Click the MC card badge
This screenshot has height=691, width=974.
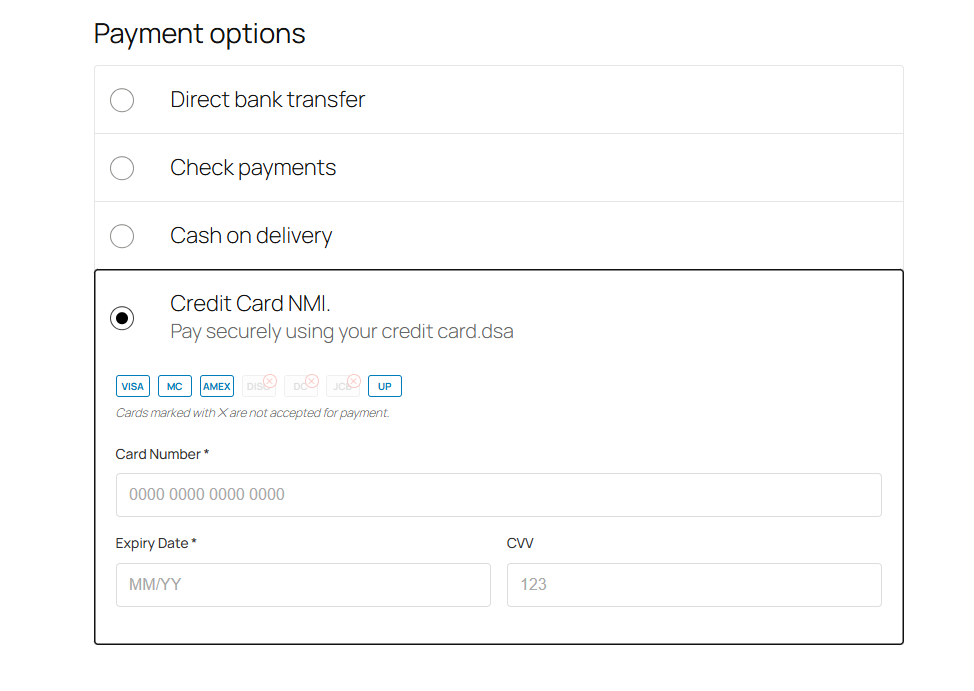click(174, 385)
